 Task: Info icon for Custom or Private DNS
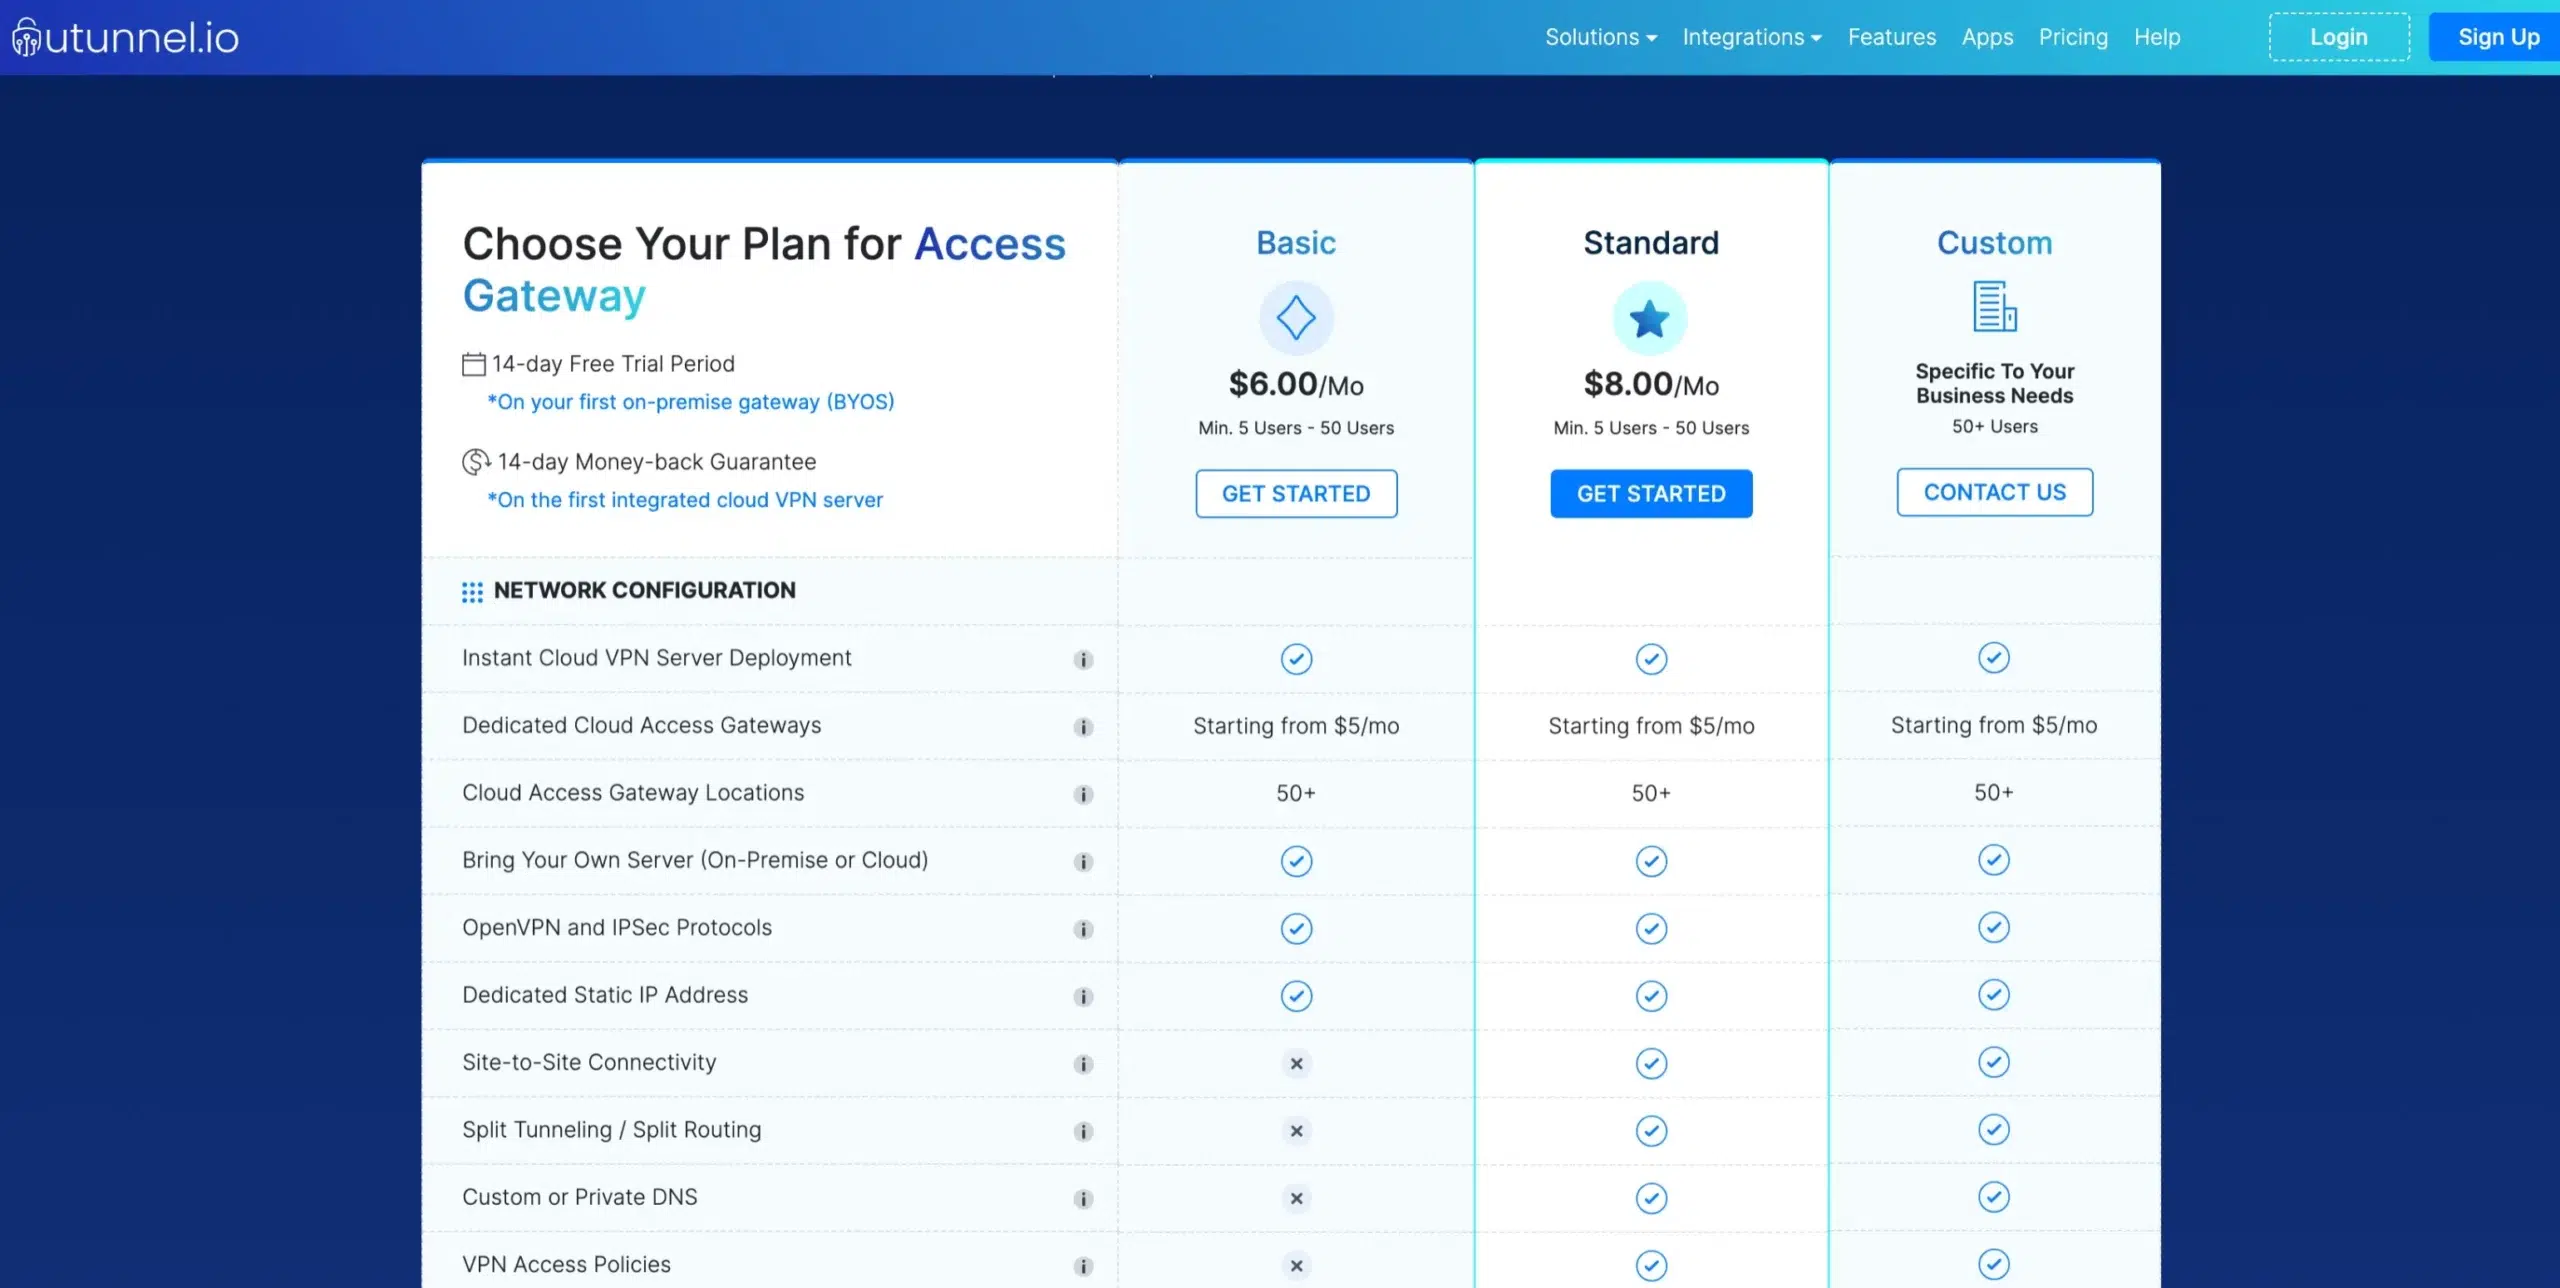pyautogui.click(x=1083, y=1199)
